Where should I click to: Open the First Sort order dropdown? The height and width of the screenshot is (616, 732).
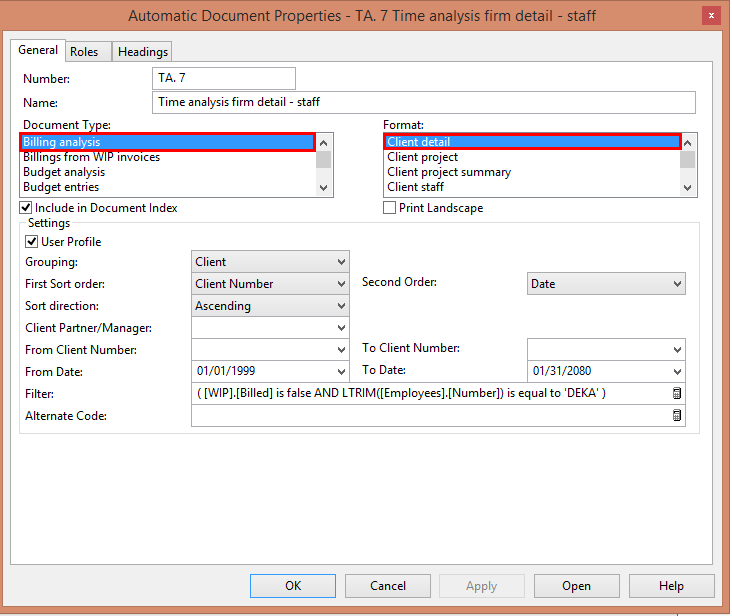click(341, 284)
